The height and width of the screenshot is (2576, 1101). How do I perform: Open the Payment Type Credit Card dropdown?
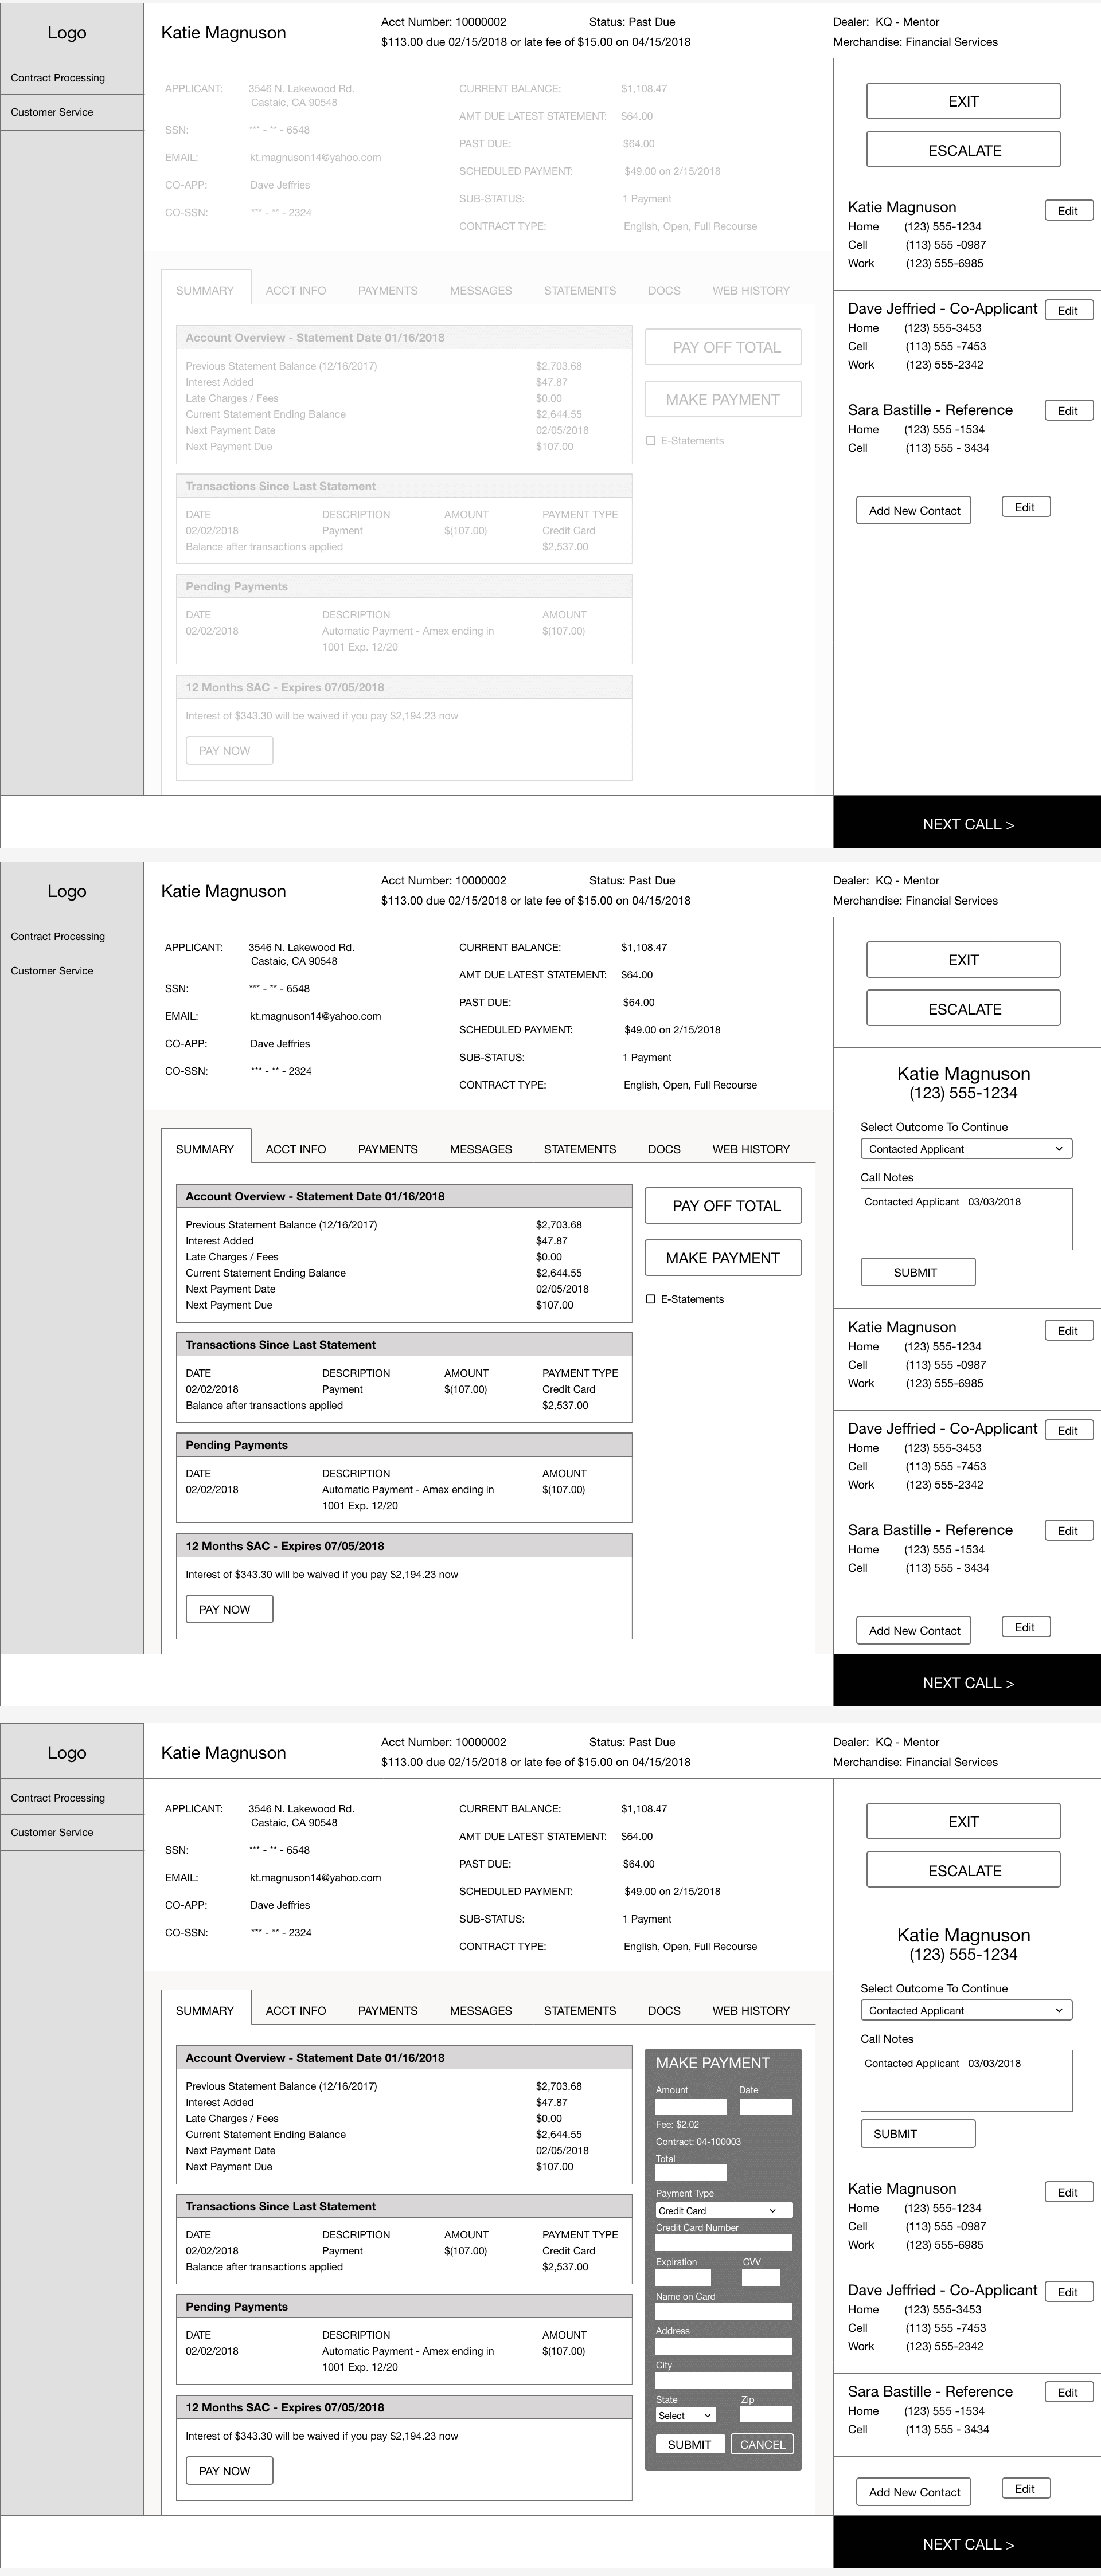[723, 2210]
